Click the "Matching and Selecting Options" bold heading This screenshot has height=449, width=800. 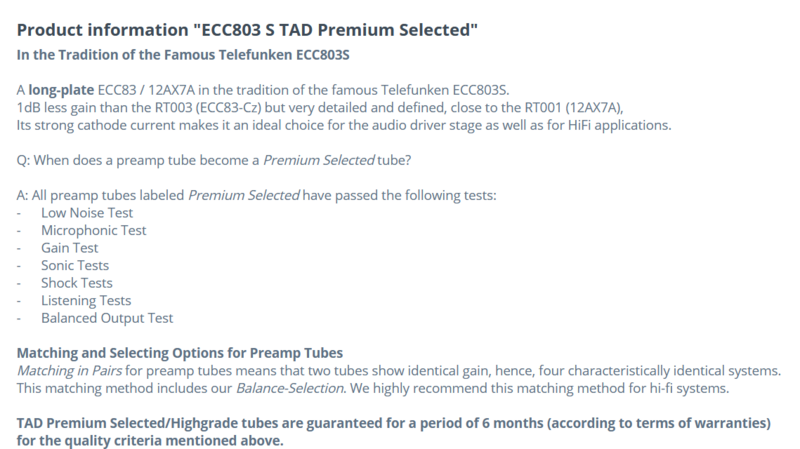[x=181, y=353]
